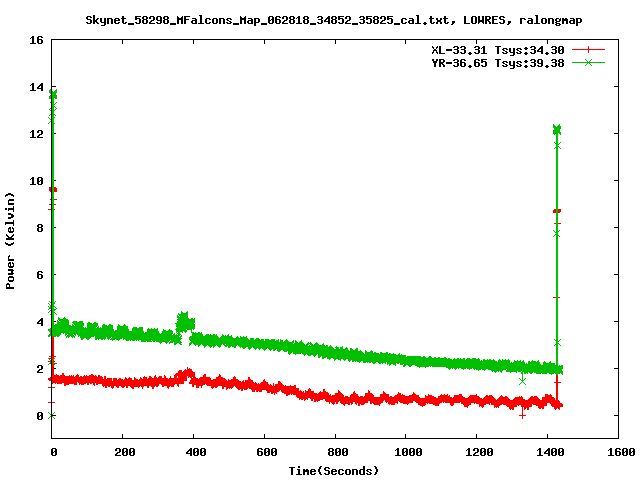The width and height of the screenshot is (640, 480).
Task: Click the x-axis tick label 200
Action: (124, 452)
